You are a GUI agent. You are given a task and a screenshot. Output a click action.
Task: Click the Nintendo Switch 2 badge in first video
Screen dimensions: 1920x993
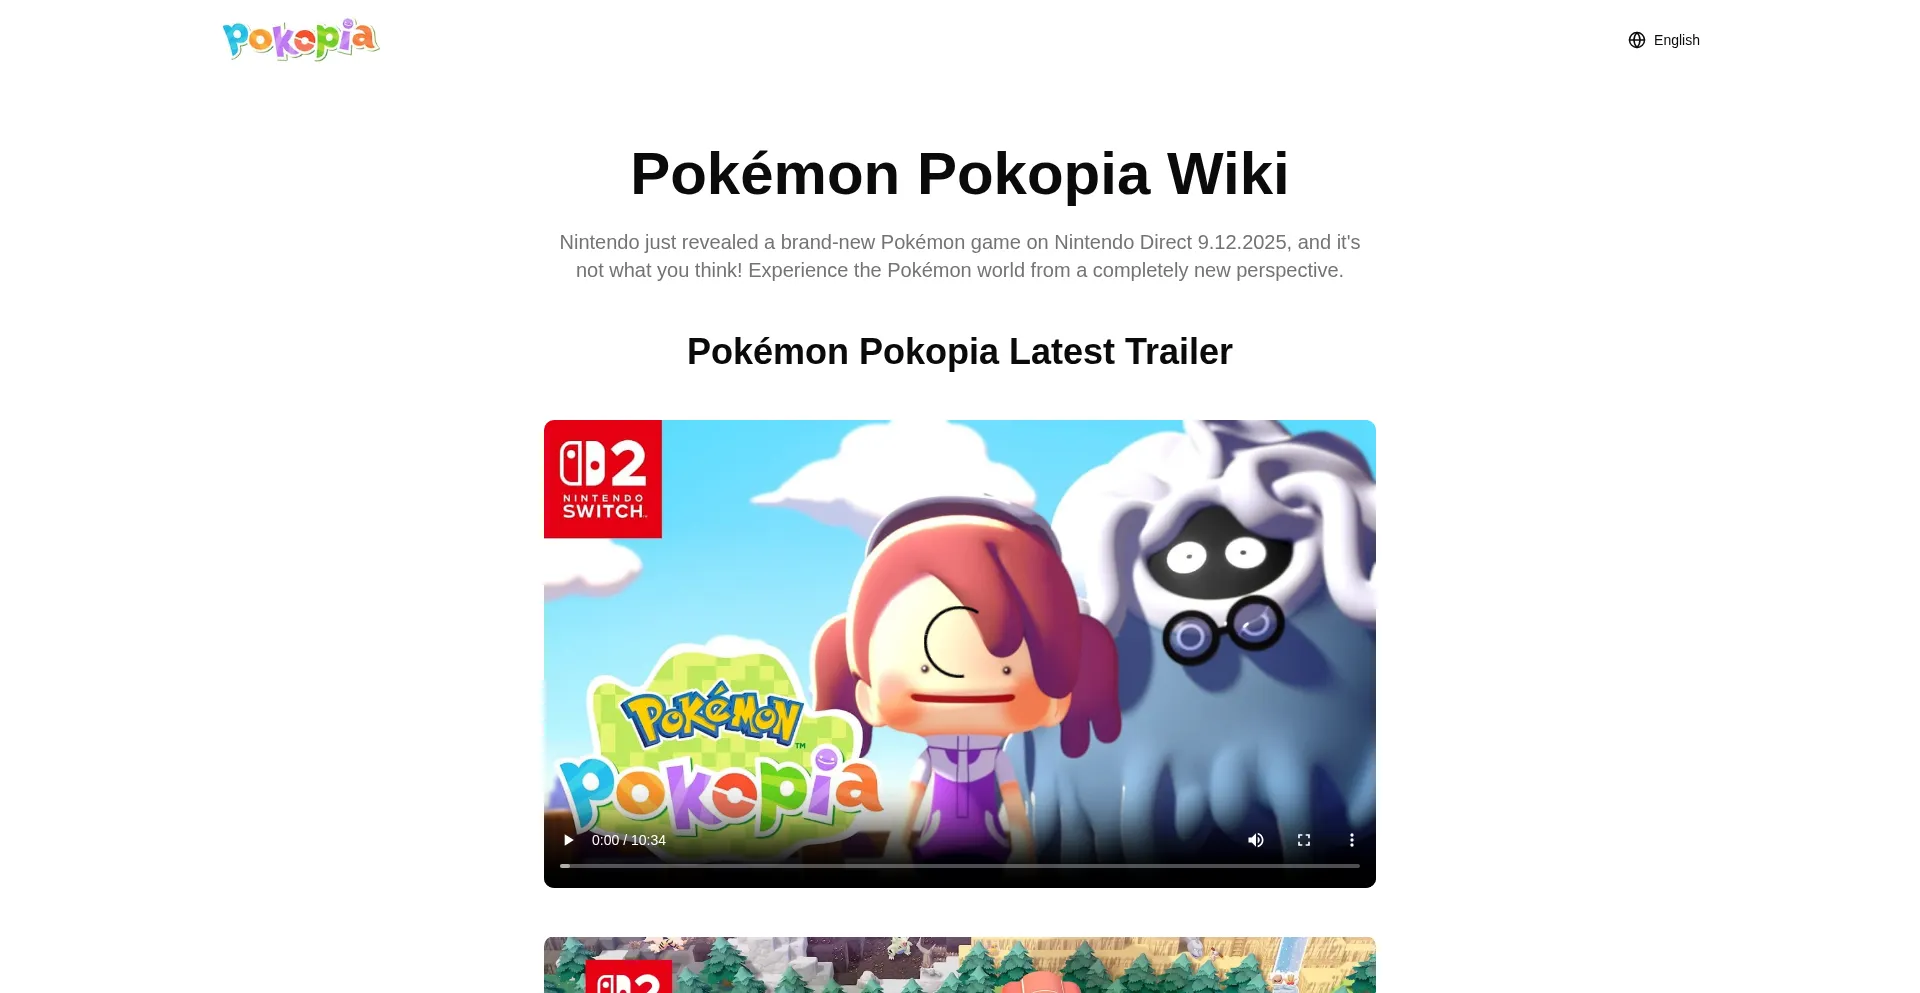(603, 479)
